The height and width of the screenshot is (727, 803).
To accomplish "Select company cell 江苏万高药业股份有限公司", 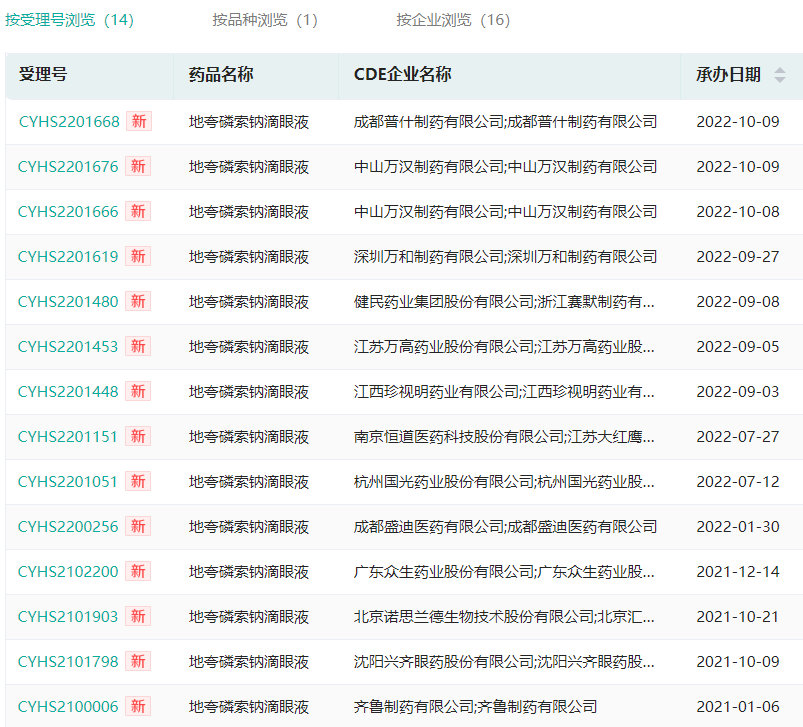I will (504, 347).
